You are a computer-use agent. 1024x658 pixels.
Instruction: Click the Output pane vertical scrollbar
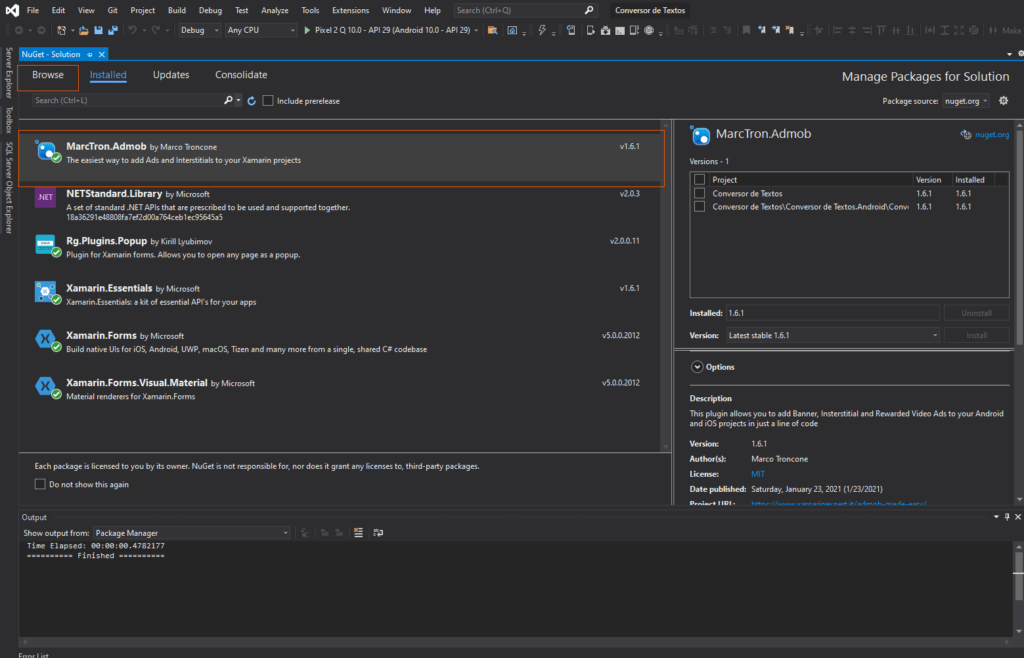[1018, 588]
